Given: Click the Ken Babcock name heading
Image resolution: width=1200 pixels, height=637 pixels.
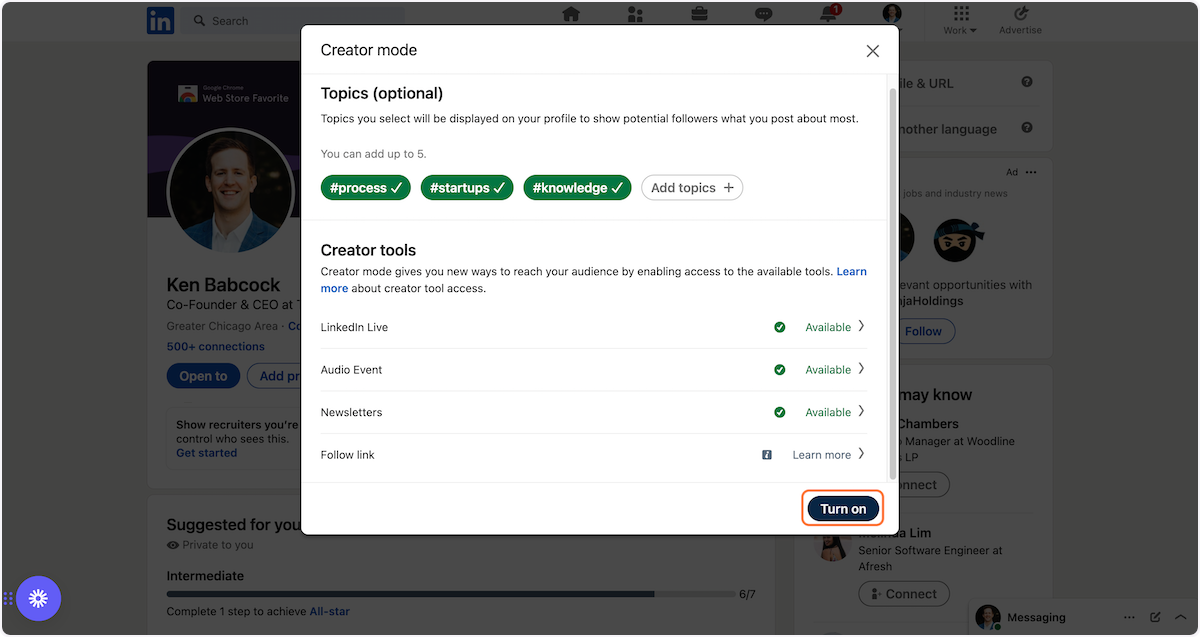Looking at the screenshot, I should [223, 285].
